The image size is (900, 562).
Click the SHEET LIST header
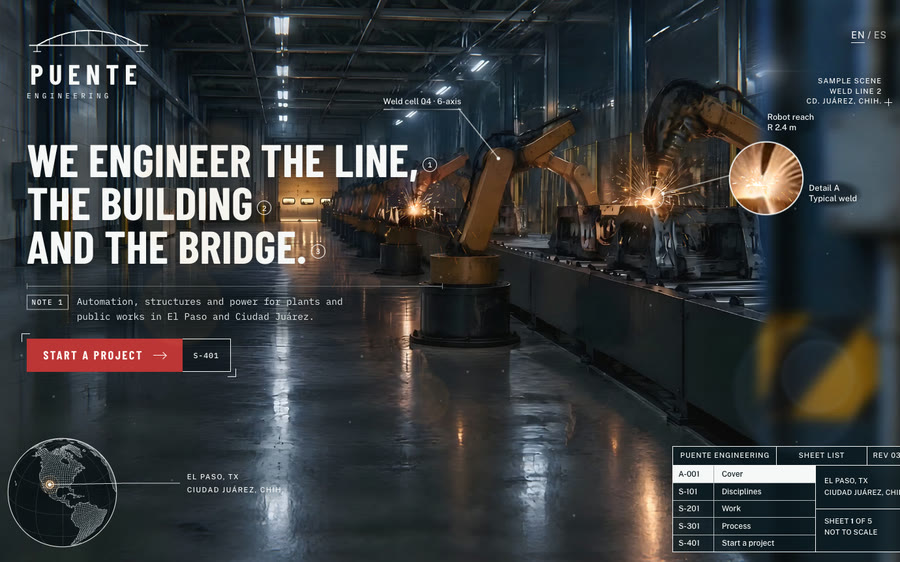coord(821,455)
